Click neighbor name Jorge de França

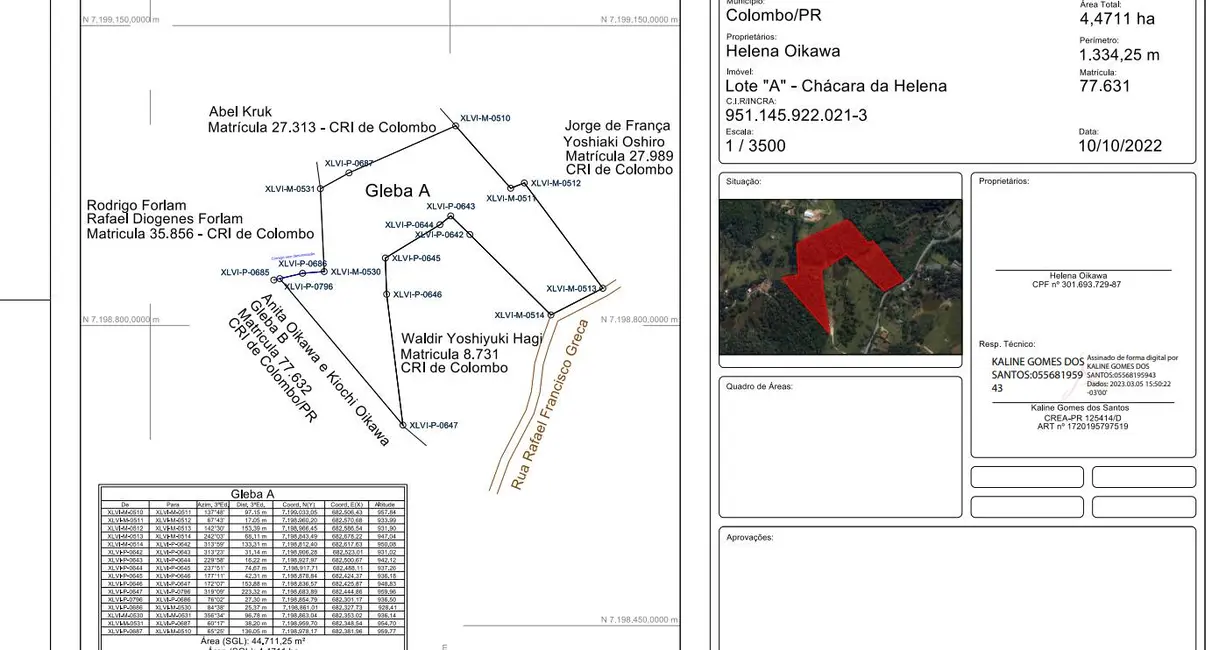click(x=617, y=126)
